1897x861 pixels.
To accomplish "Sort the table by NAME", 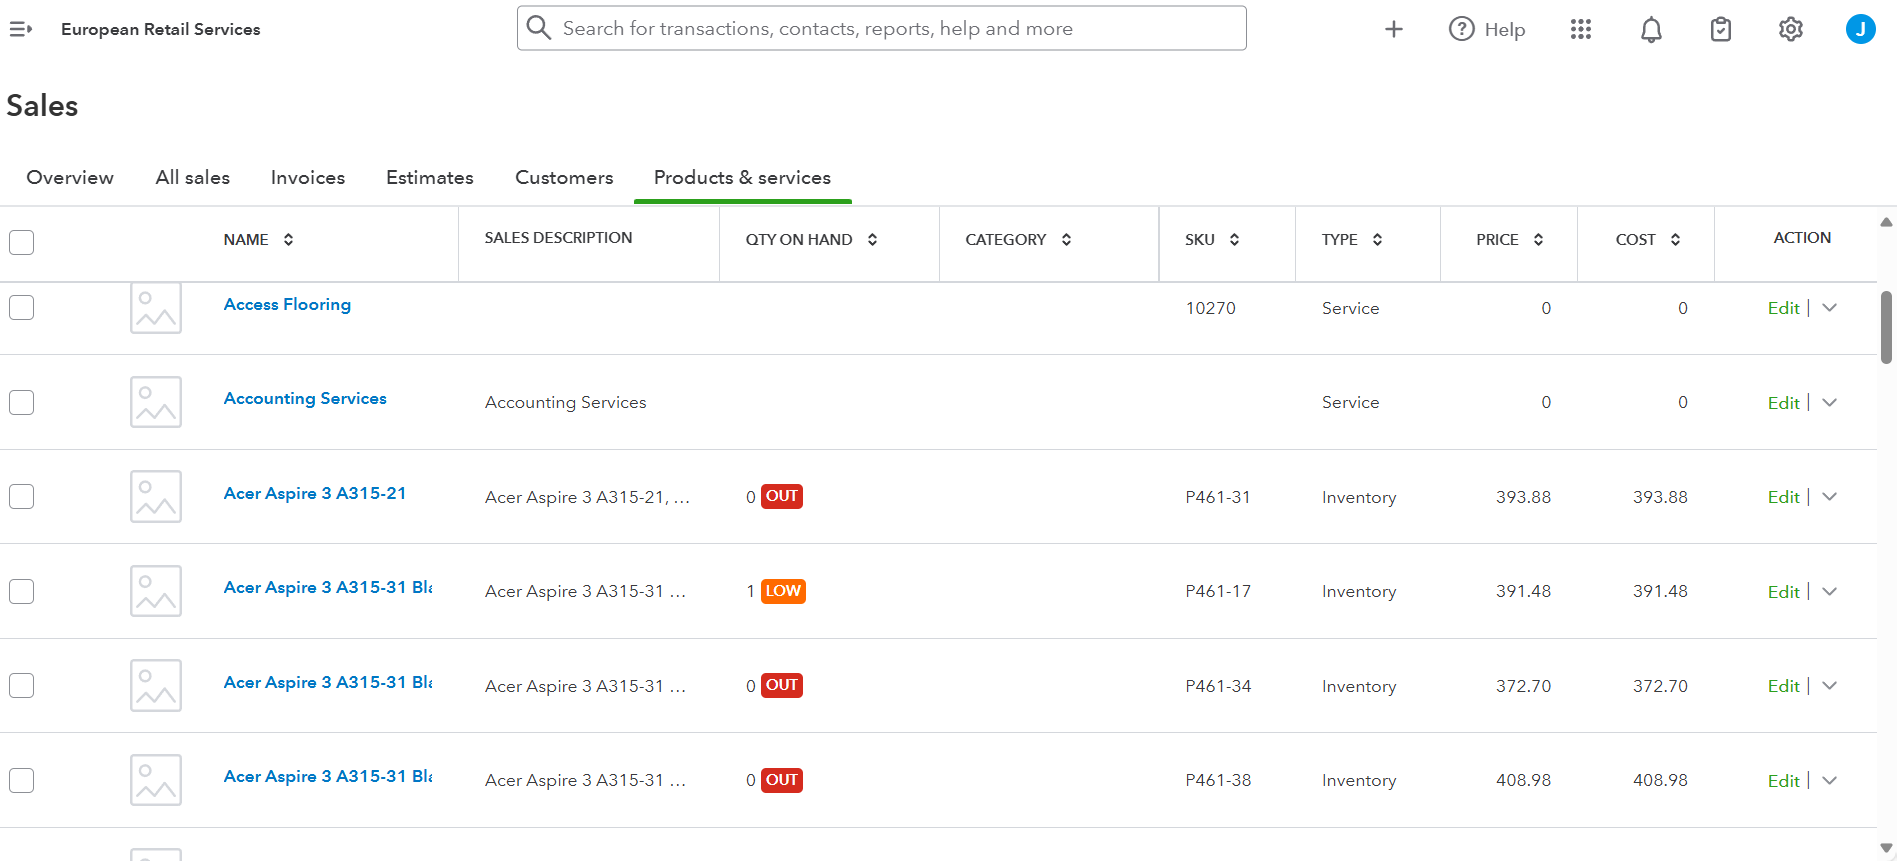I will coord(288,240).
